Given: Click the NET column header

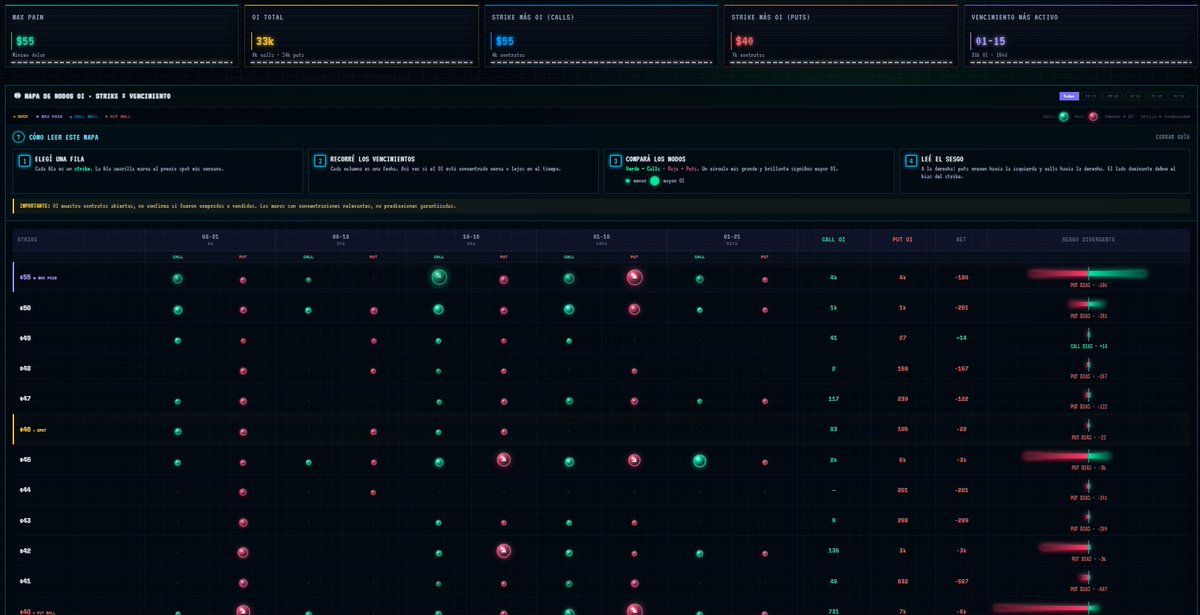Looking at the screenshot, I should click(x=961, y=239).
